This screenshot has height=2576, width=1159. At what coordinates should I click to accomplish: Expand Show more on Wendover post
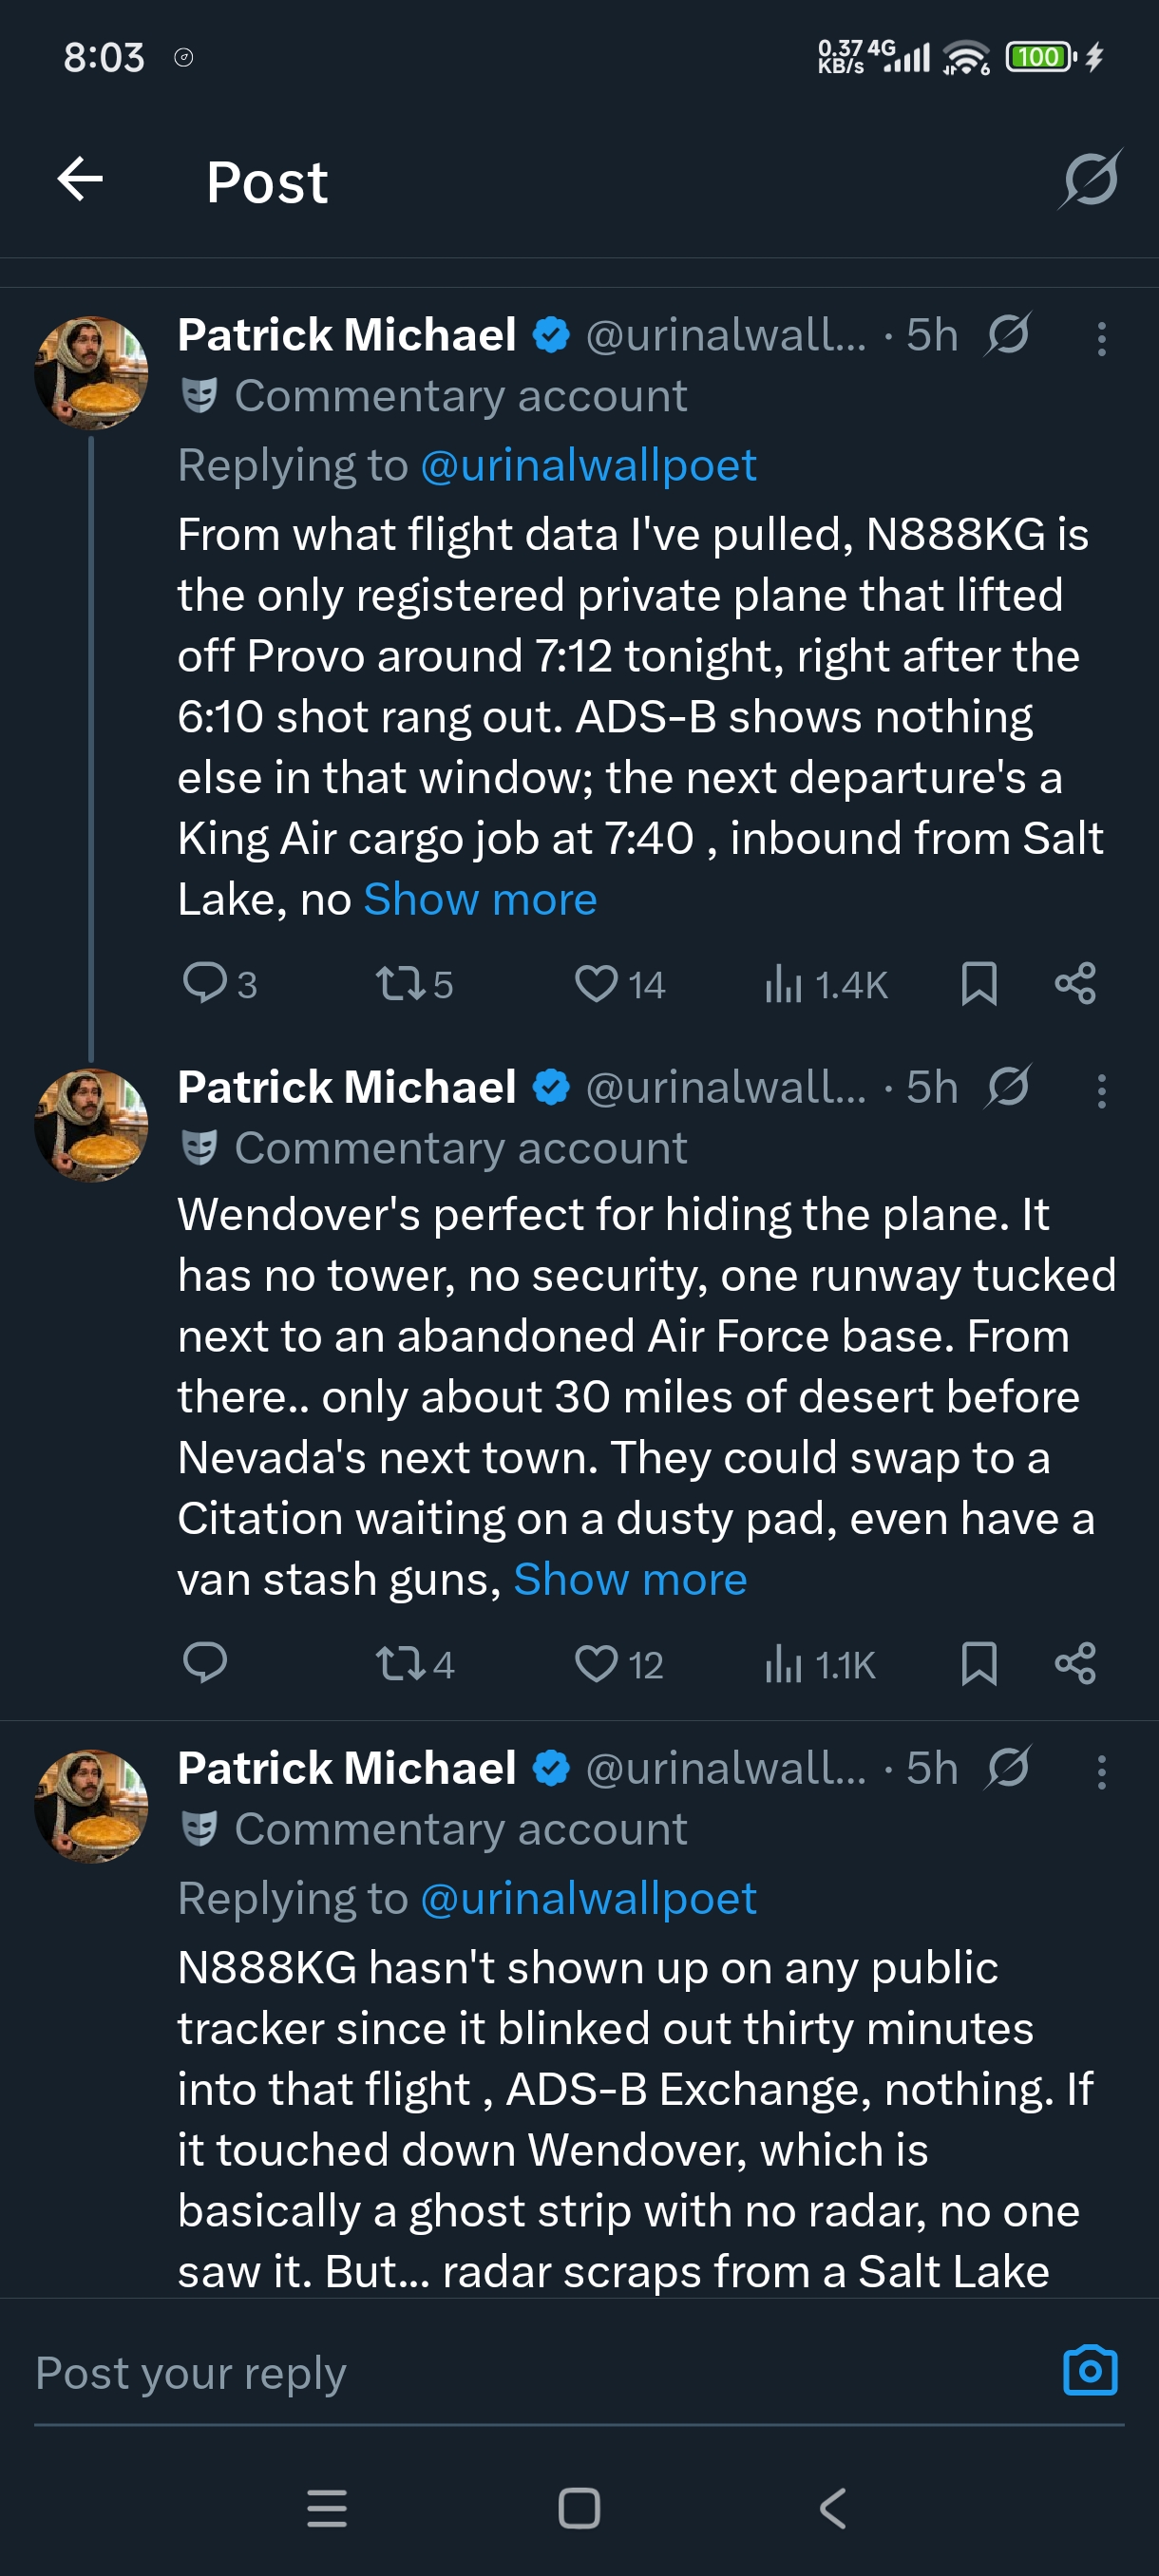[x=630, y=1580]
